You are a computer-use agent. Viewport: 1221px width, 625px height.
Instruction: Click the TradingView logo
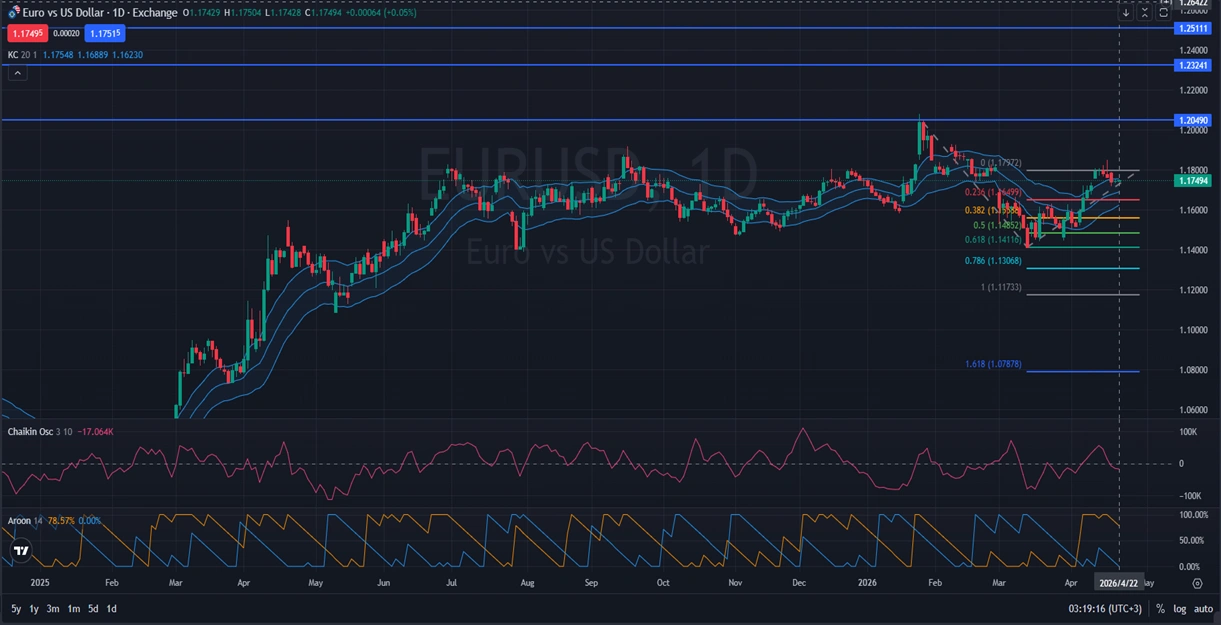(19, 550)
